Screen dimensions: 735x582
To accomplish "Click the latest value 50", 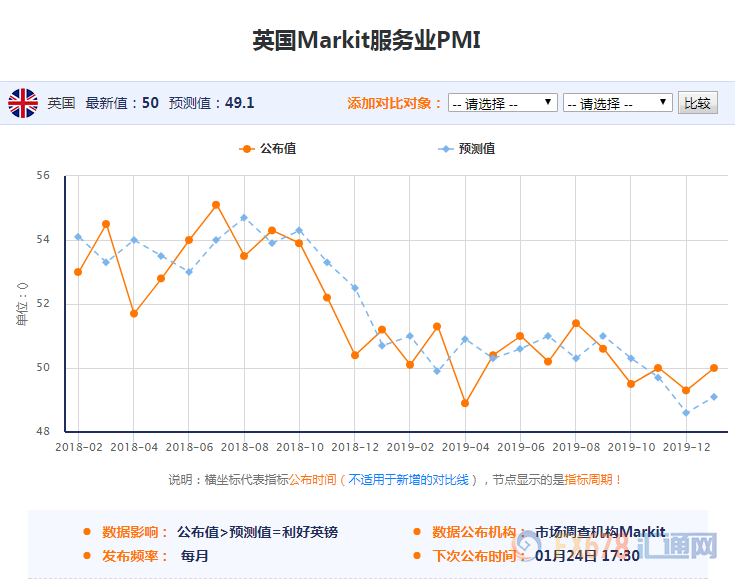I will point(150,103).
